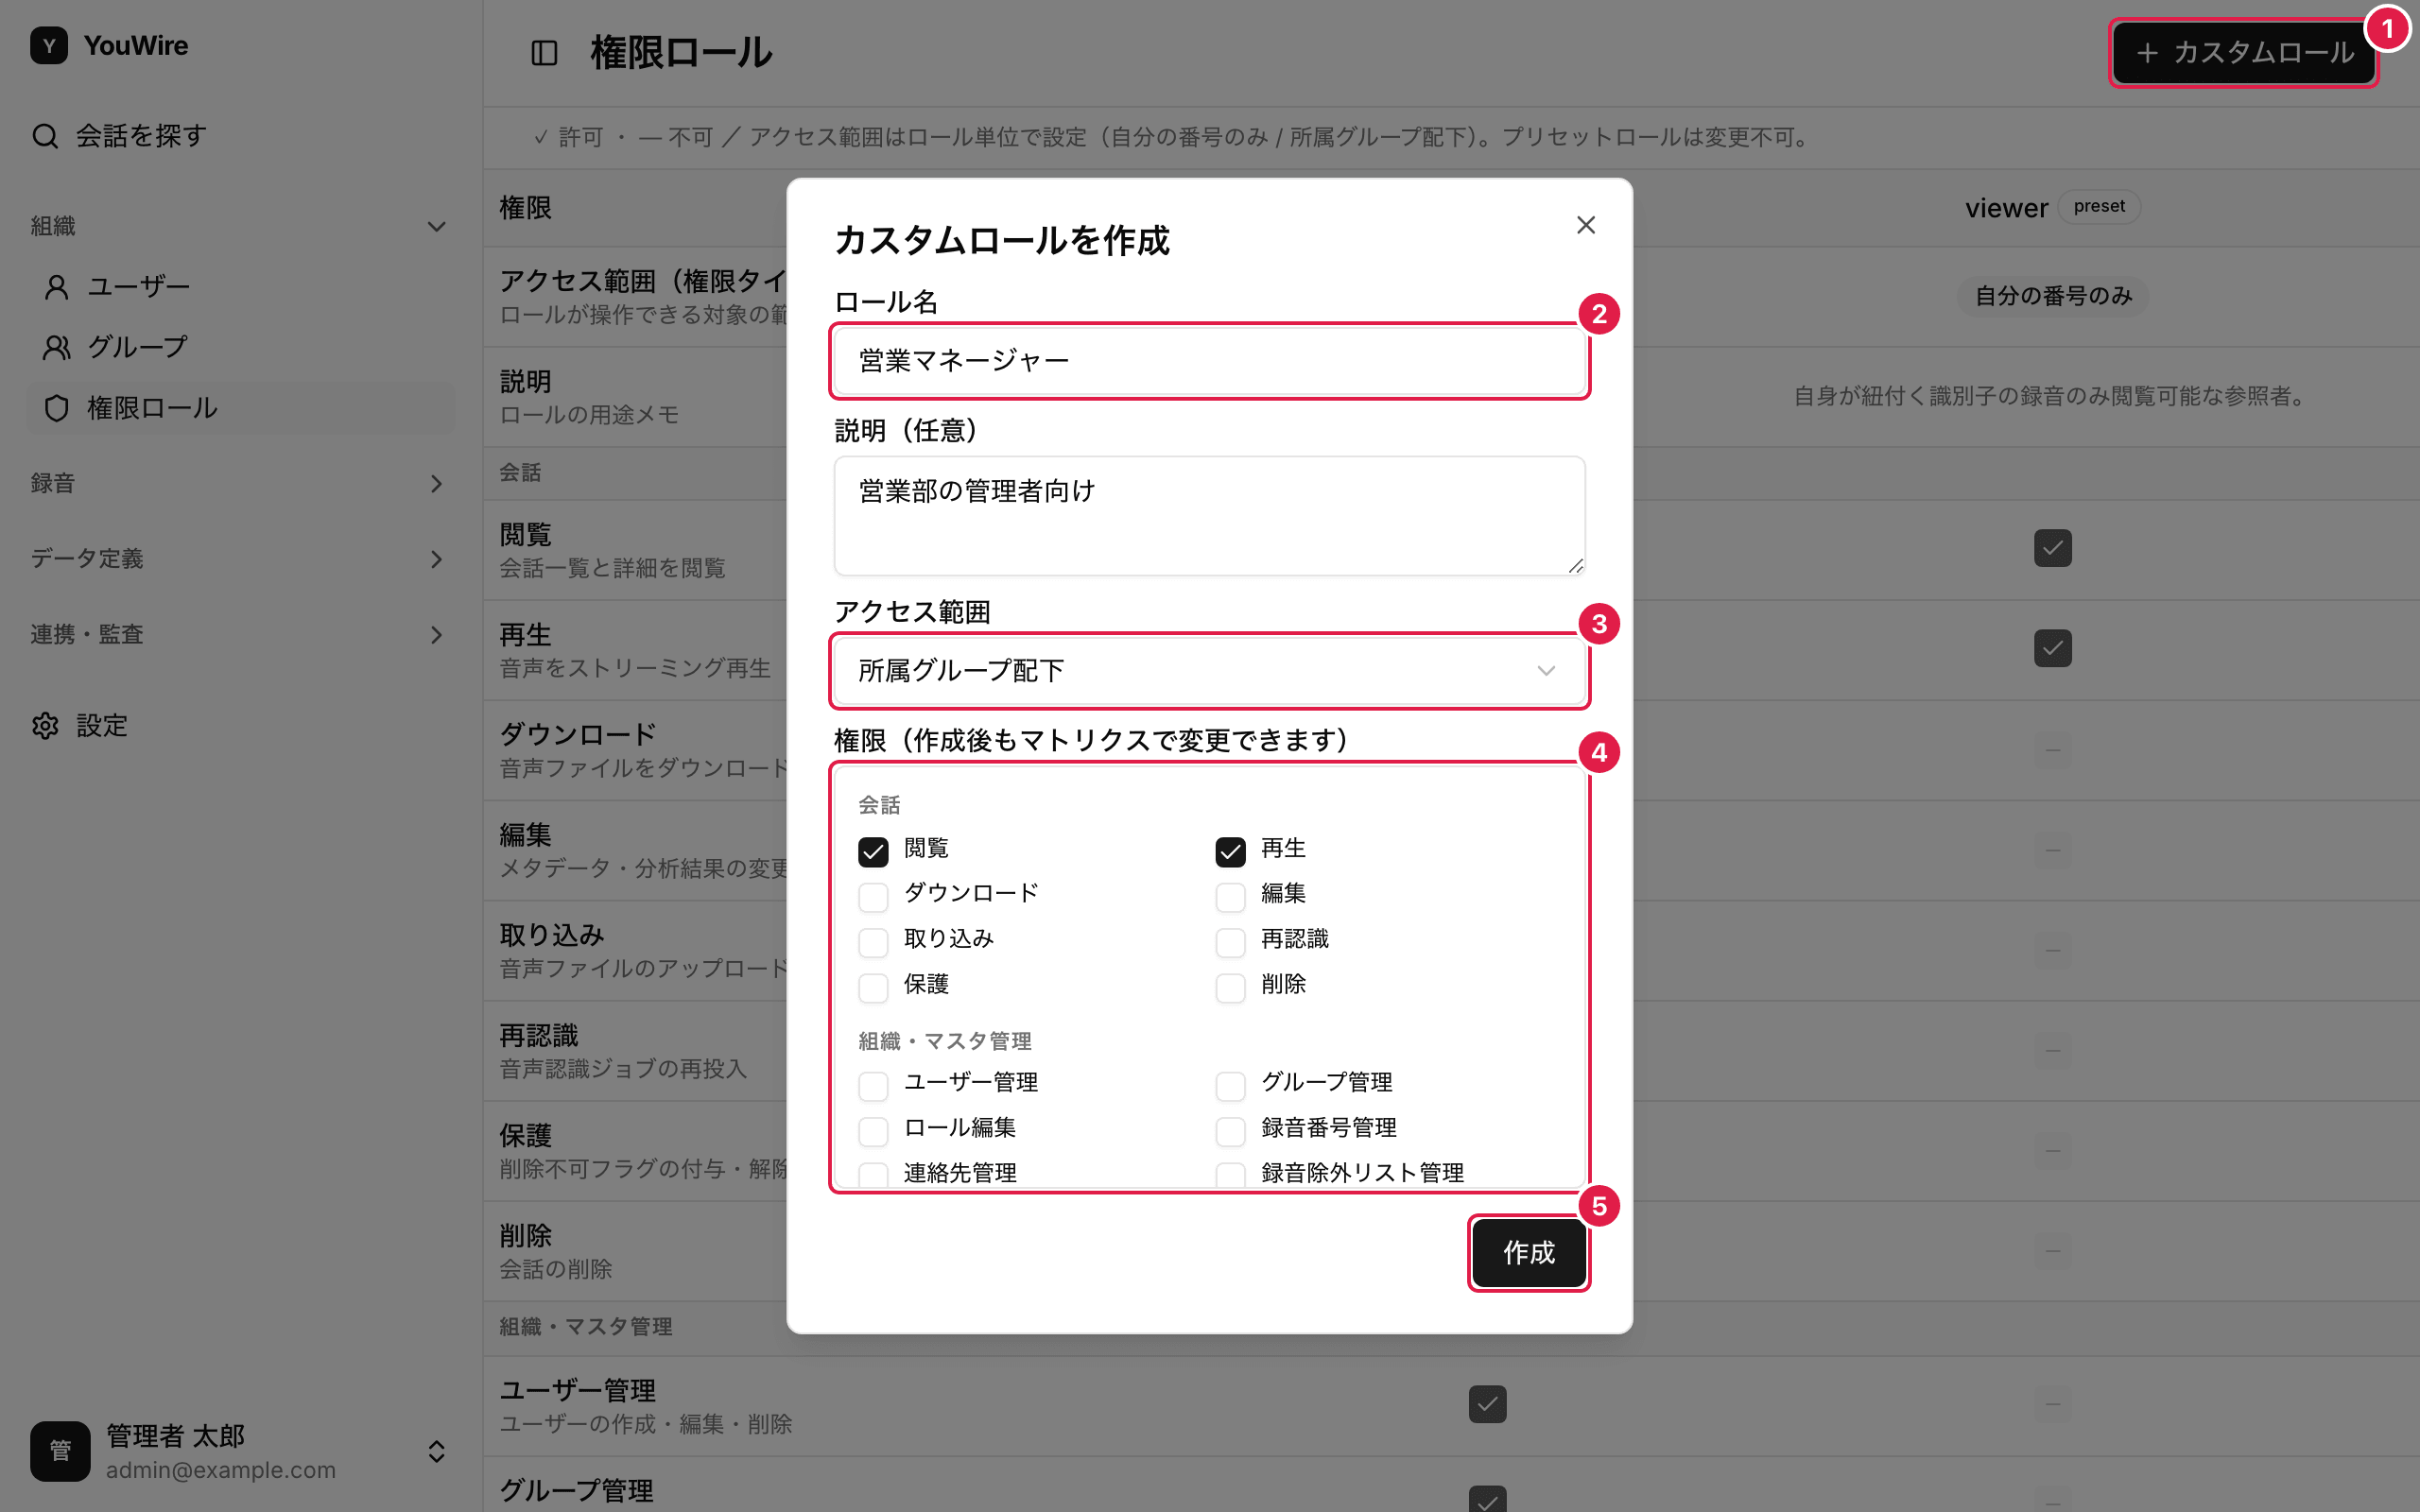
Task: Open 設定 via the gear icon
Action: point(45,725)
